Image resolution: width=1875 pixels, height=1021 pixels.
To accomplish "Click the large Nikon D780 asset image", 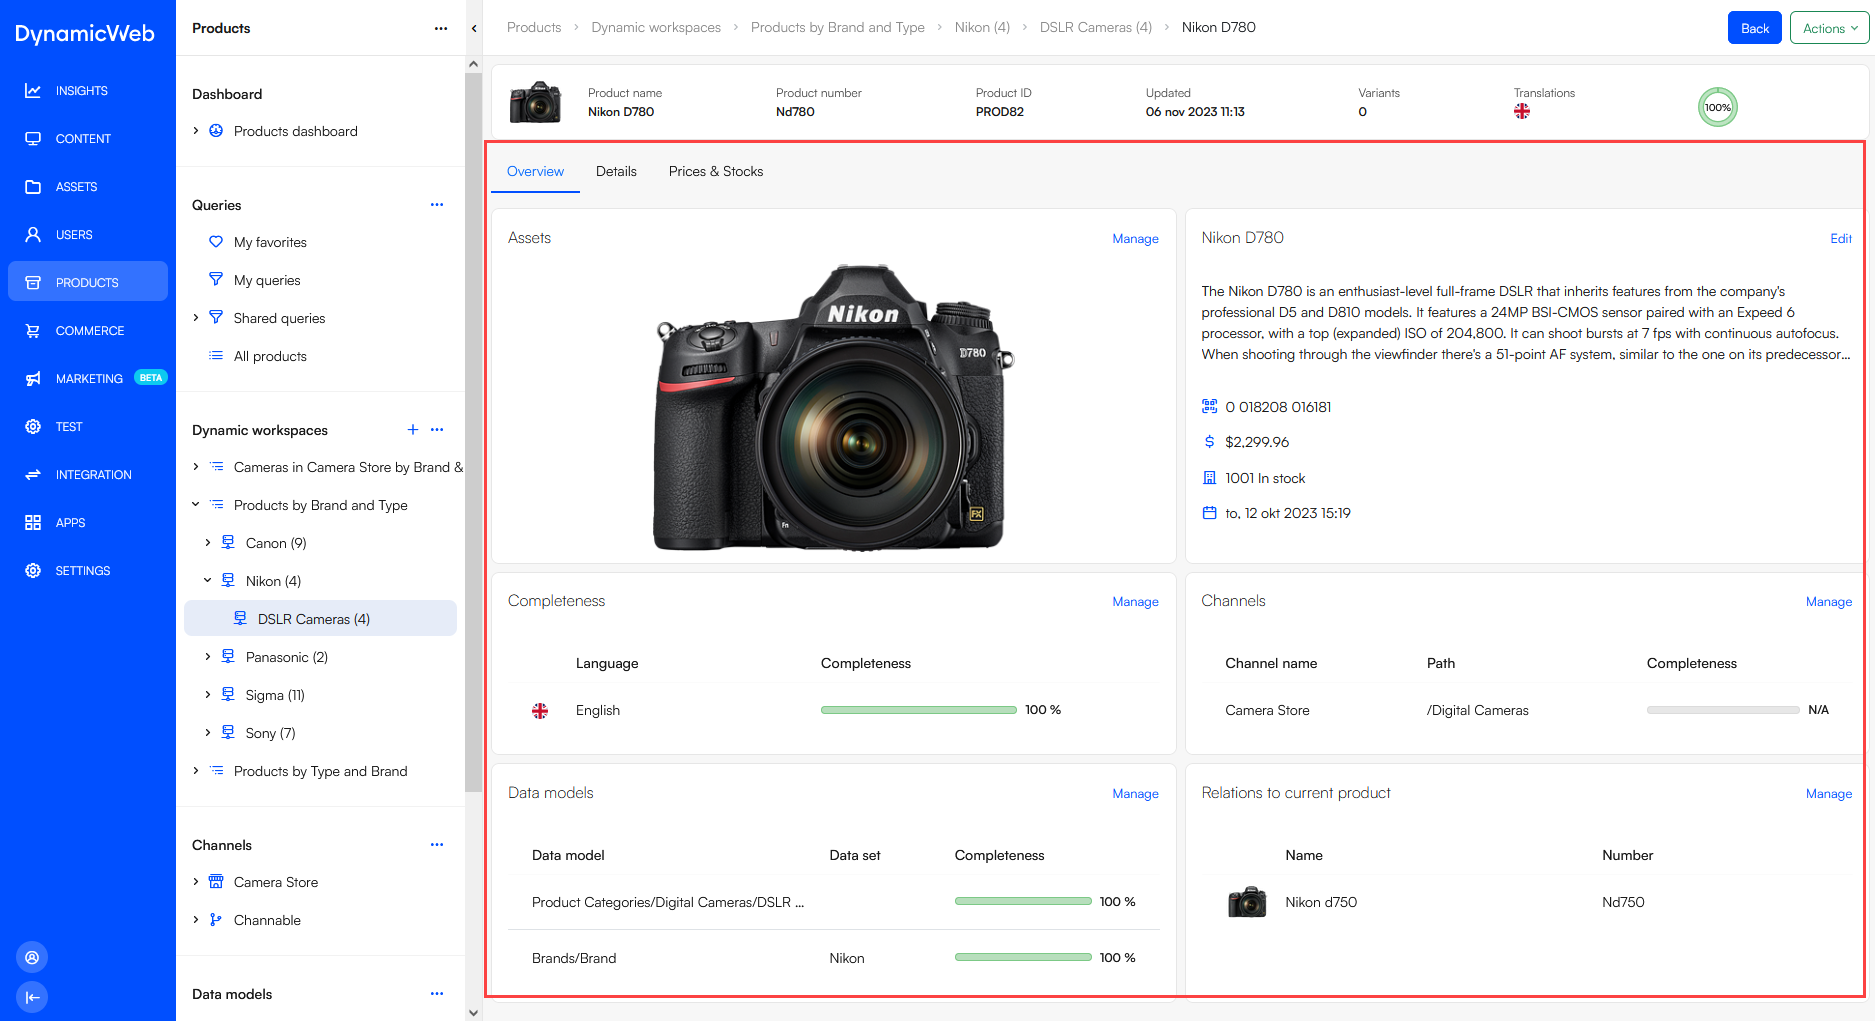I will pyautogui.click(x=833, y=407).
